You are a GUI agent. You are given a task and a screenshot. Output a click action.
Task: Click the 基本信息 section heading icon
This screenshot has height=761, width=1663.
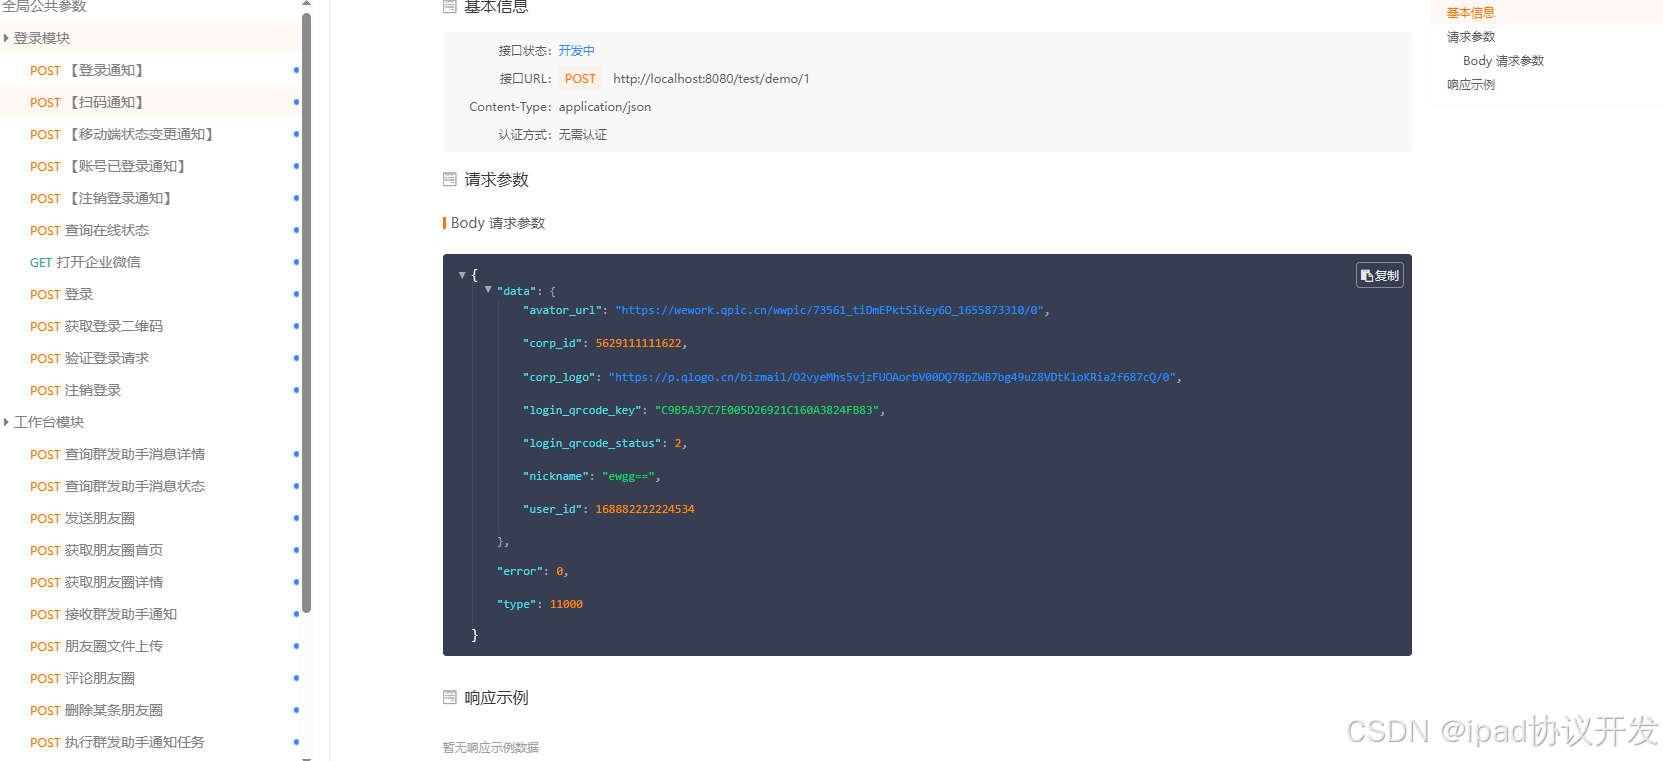tap(450, 6)
